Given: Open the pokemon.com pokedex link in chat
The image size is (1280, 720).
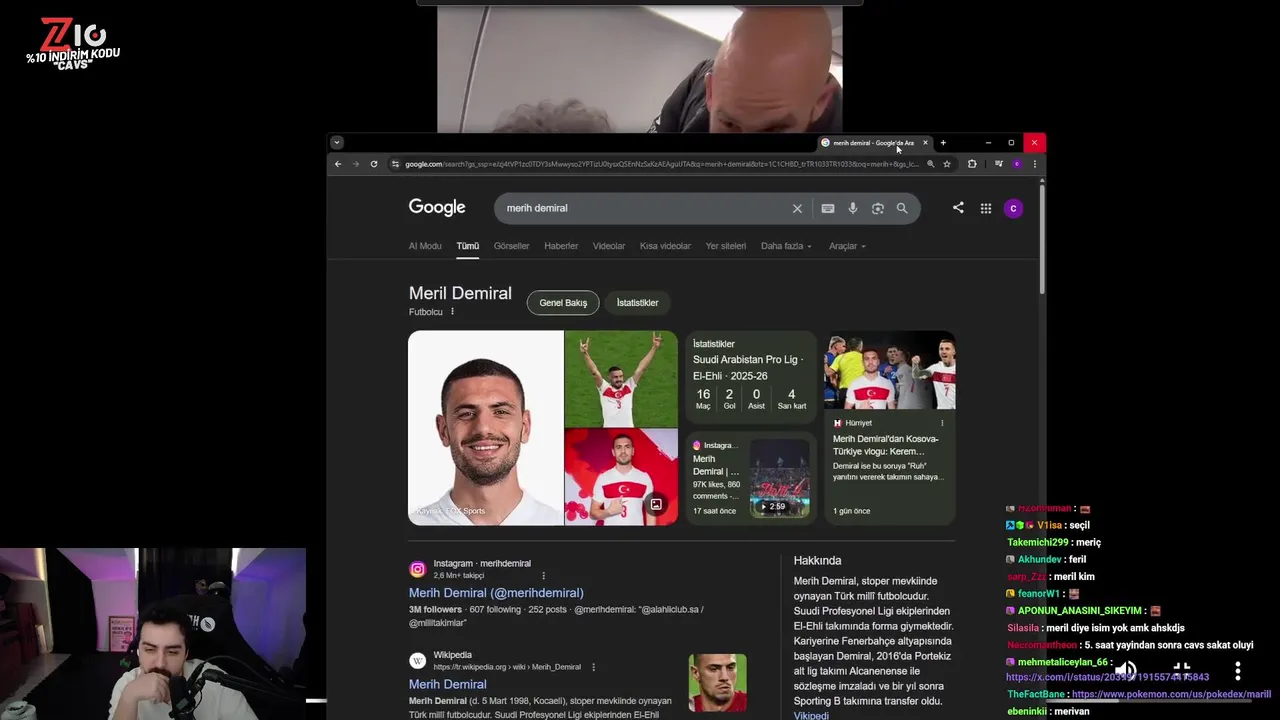Looking at the screenshot, I should (x=1171, y=694).
